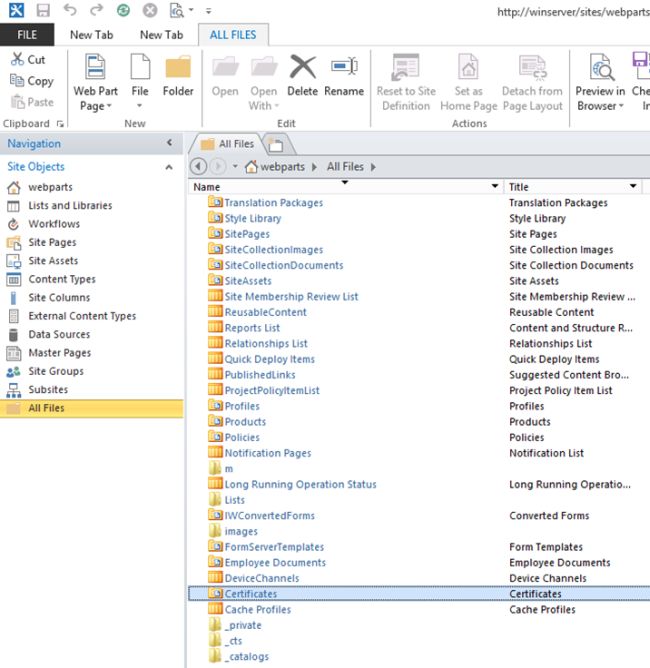Open the Customize Quick Access Toolbar dropdown

(208, 11)
